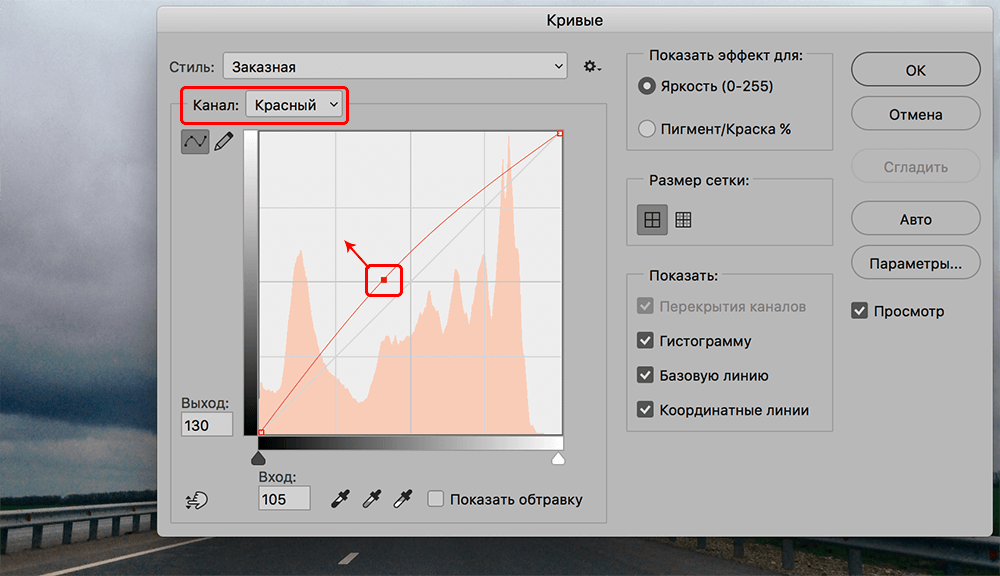1000x576 pixels.
Task: Click the gray point eyedropper
Action: pyautogui.click(x=373, y=498)
